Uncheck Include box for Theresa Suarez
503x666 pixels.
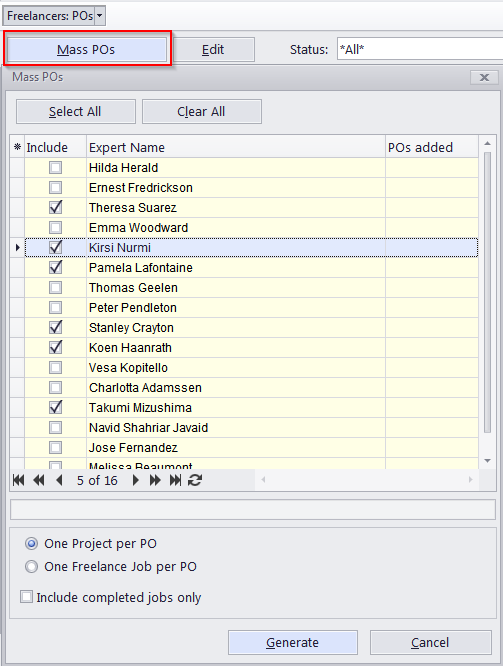point(55,207)
